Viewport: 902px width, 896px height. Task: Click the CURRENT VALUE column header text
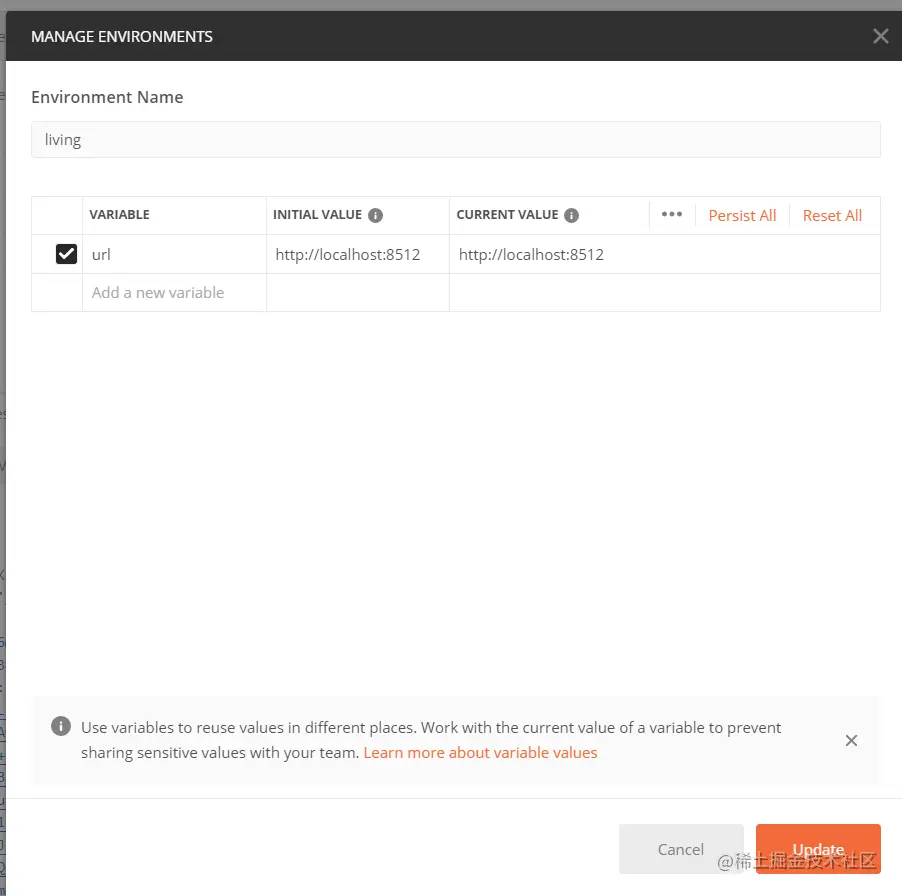click(x=507, y=215)
